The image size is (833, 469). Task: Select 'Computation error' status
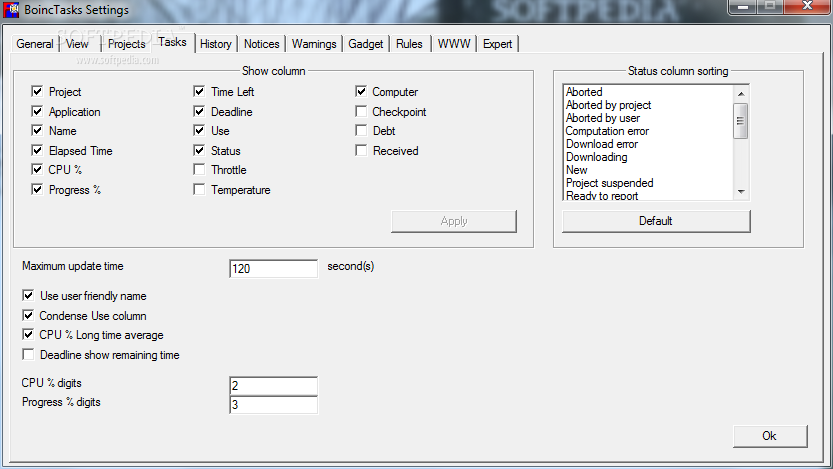(x=607, y=131)
